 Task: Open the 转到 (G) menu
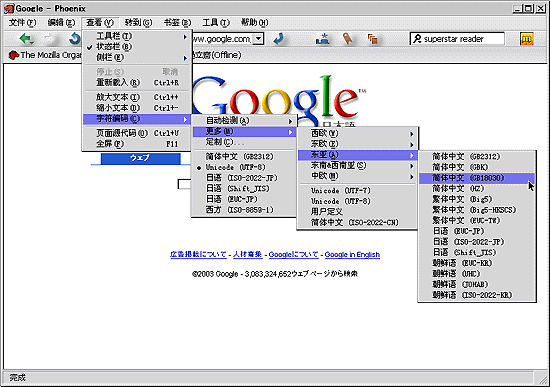(138, 23)
